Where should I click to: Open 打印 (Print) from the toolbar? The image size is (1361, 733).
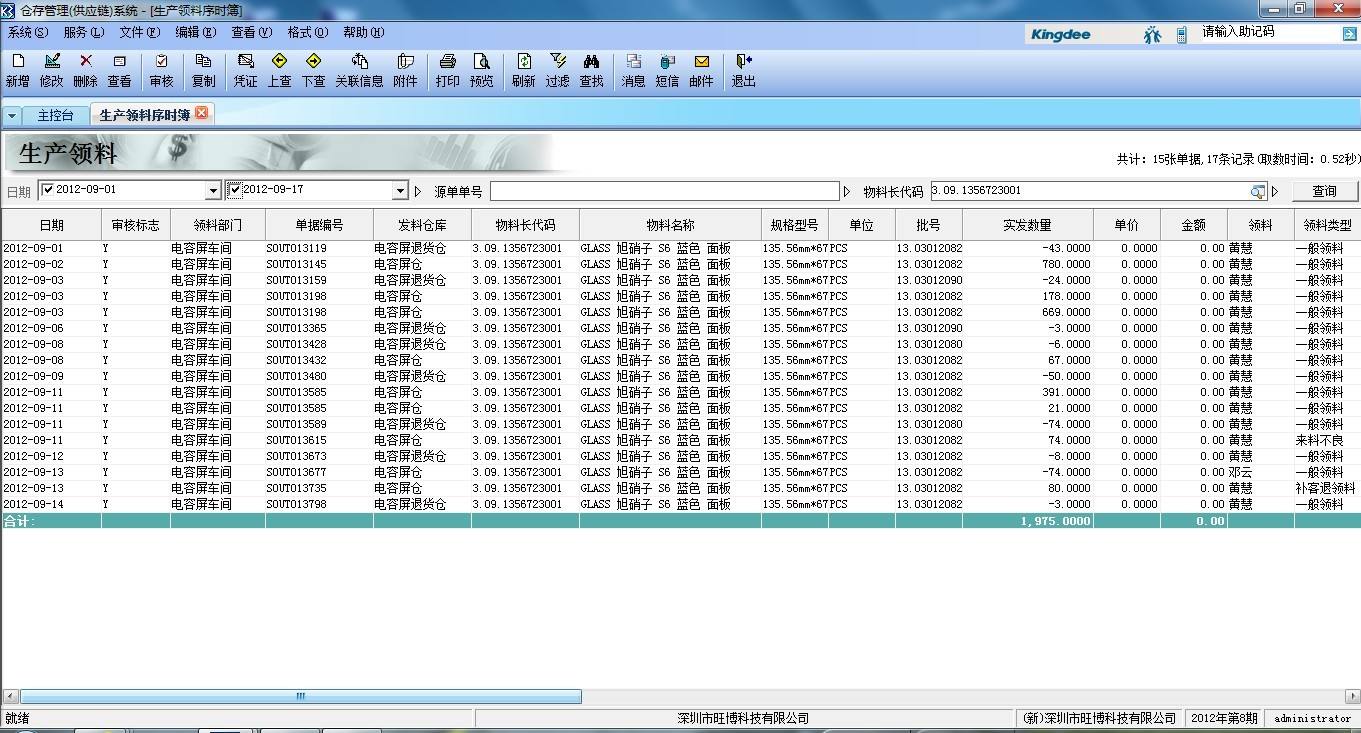[448, 70]
